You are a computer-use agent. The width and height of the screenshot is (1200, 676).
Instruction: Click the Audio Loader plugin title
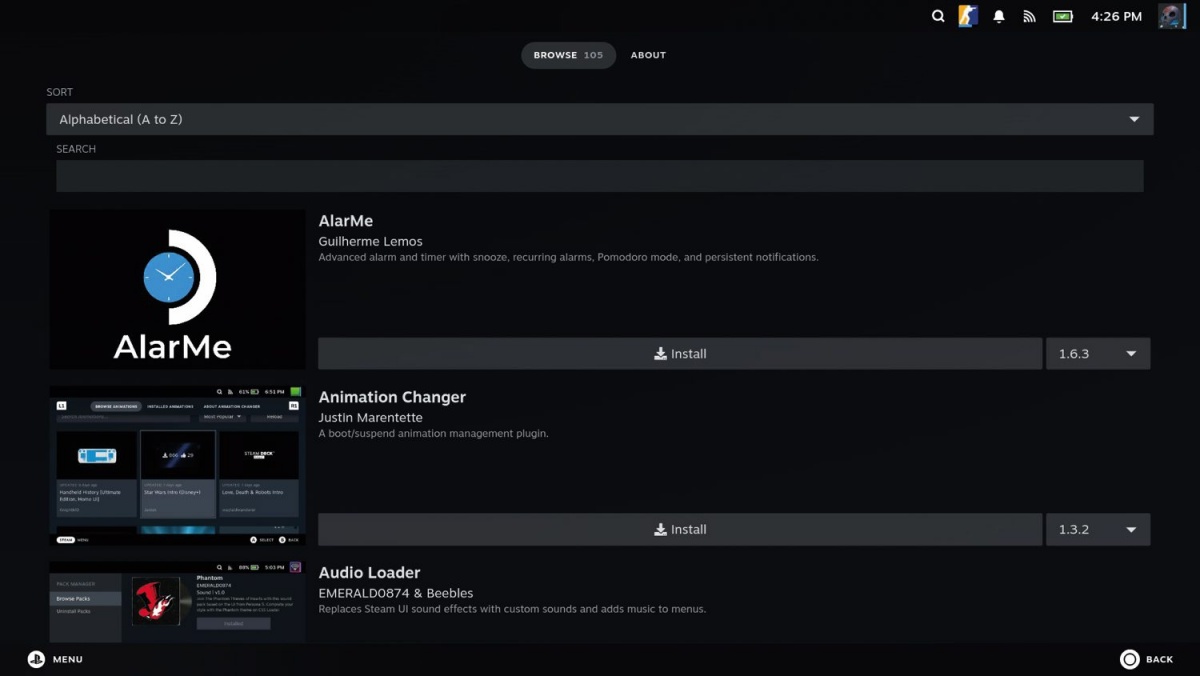pos(369,573)
